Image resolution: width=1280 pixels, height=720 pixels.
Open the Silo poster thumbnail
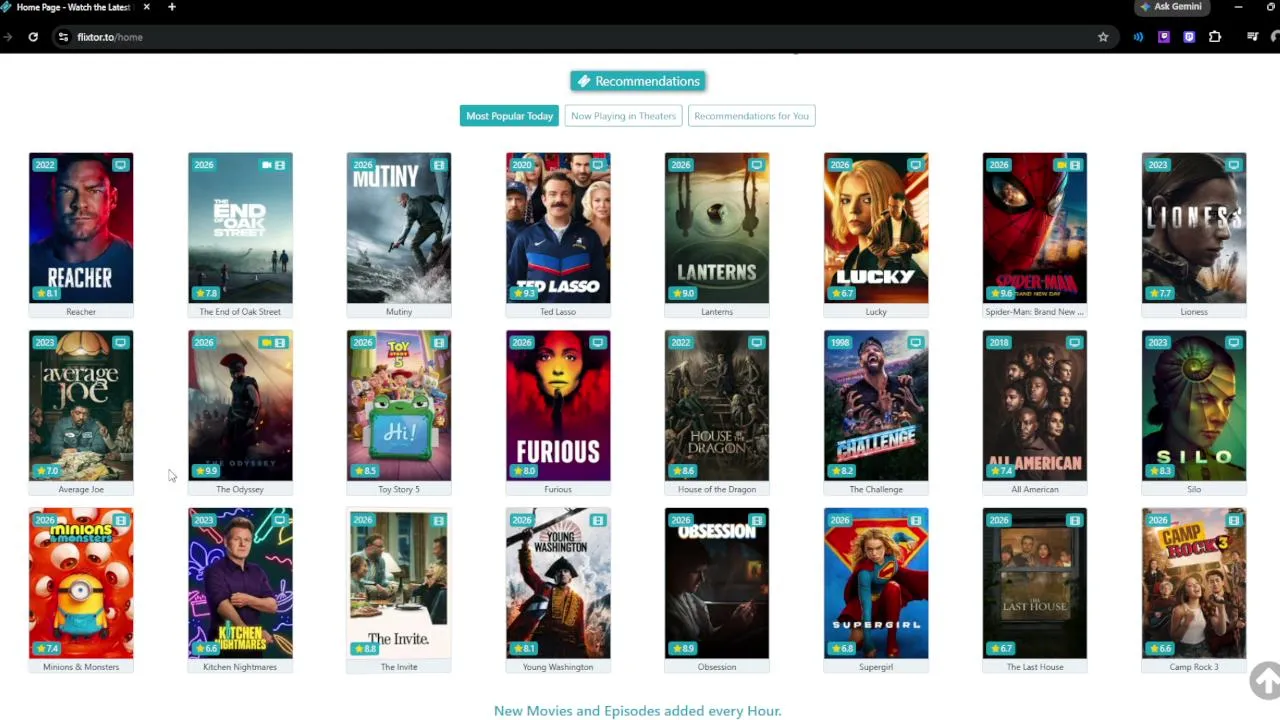click(1194, 406)
